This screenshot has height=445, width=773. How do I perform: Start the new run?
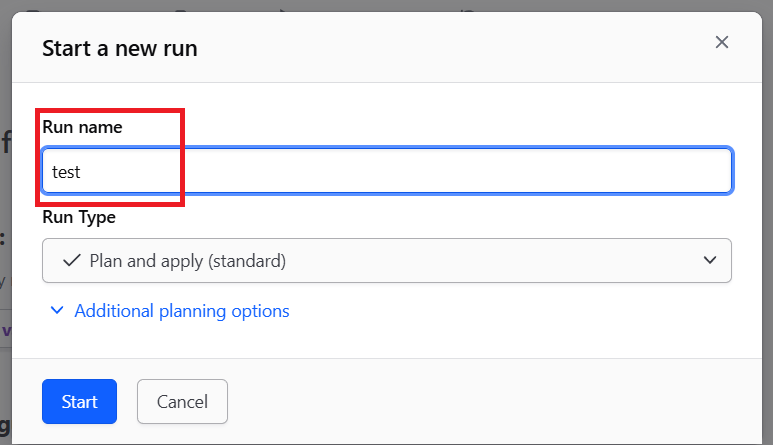(x=79, y=402)
